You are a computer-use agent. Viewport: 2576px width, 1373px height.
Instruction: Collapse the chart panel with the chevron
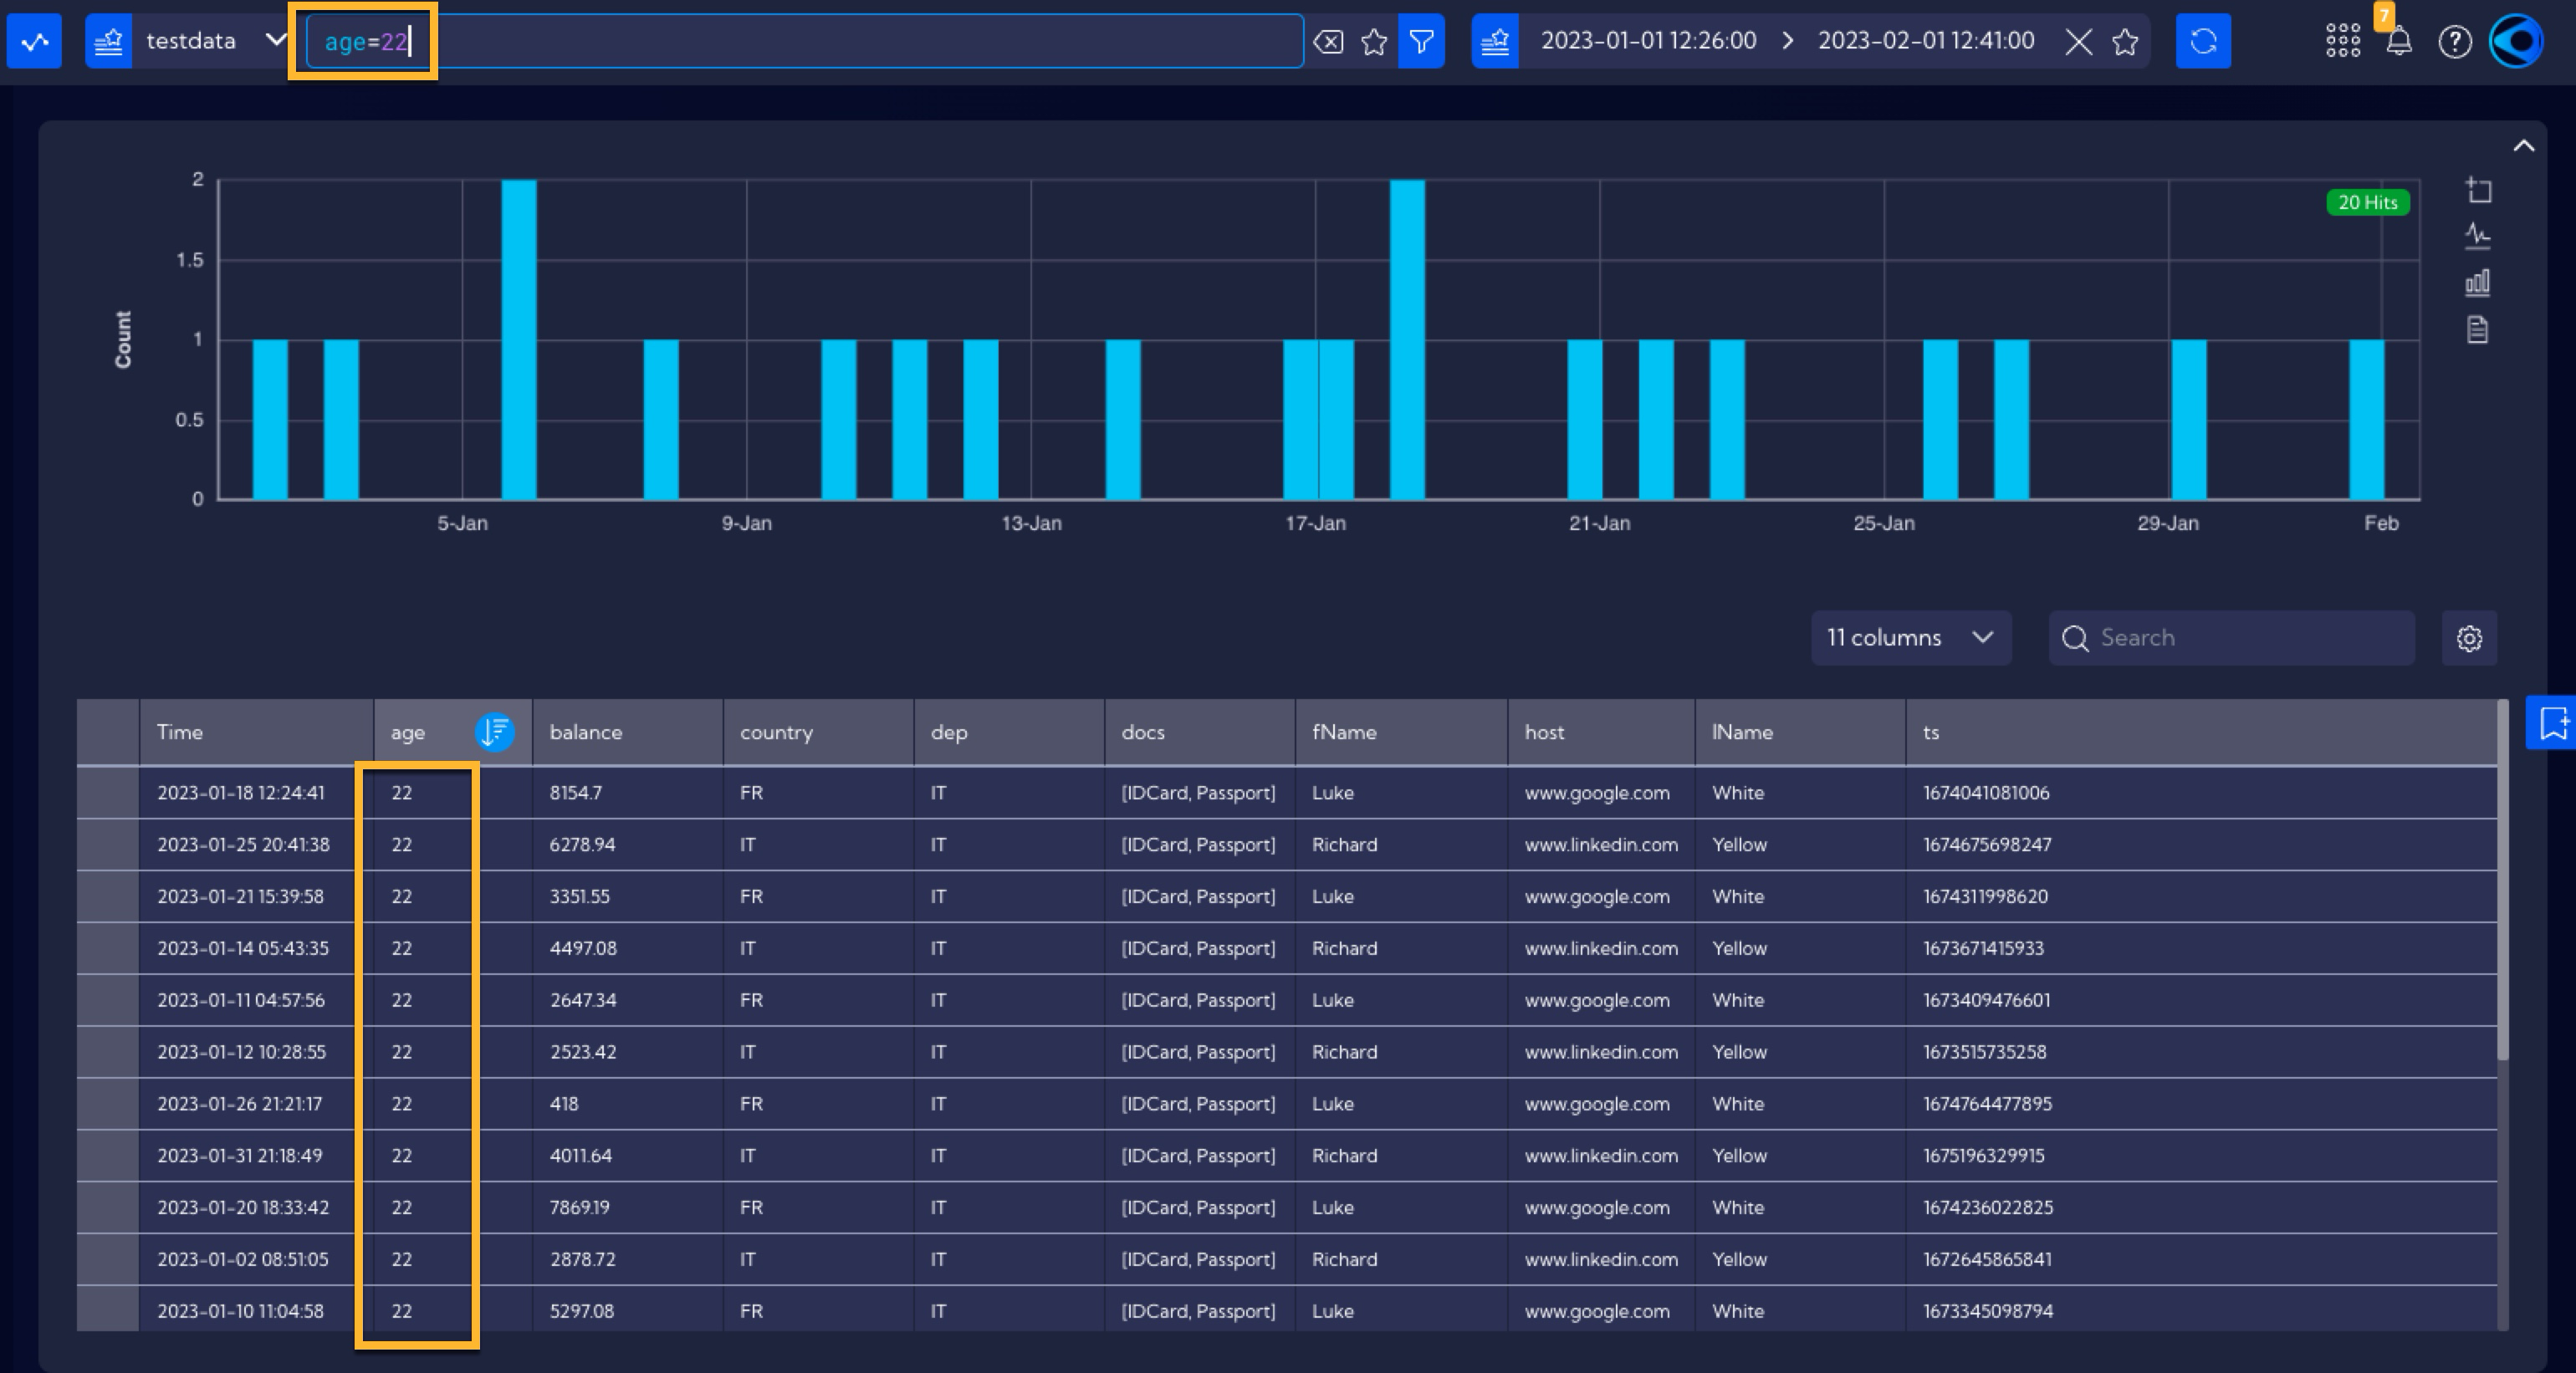tap(2523, 146)
